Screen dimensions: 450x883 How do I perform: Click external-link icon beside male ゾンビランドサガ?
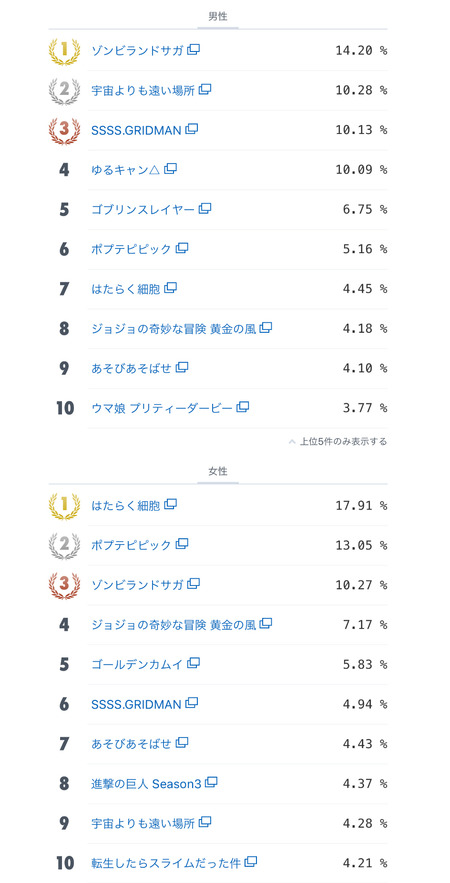click(194, 50)
